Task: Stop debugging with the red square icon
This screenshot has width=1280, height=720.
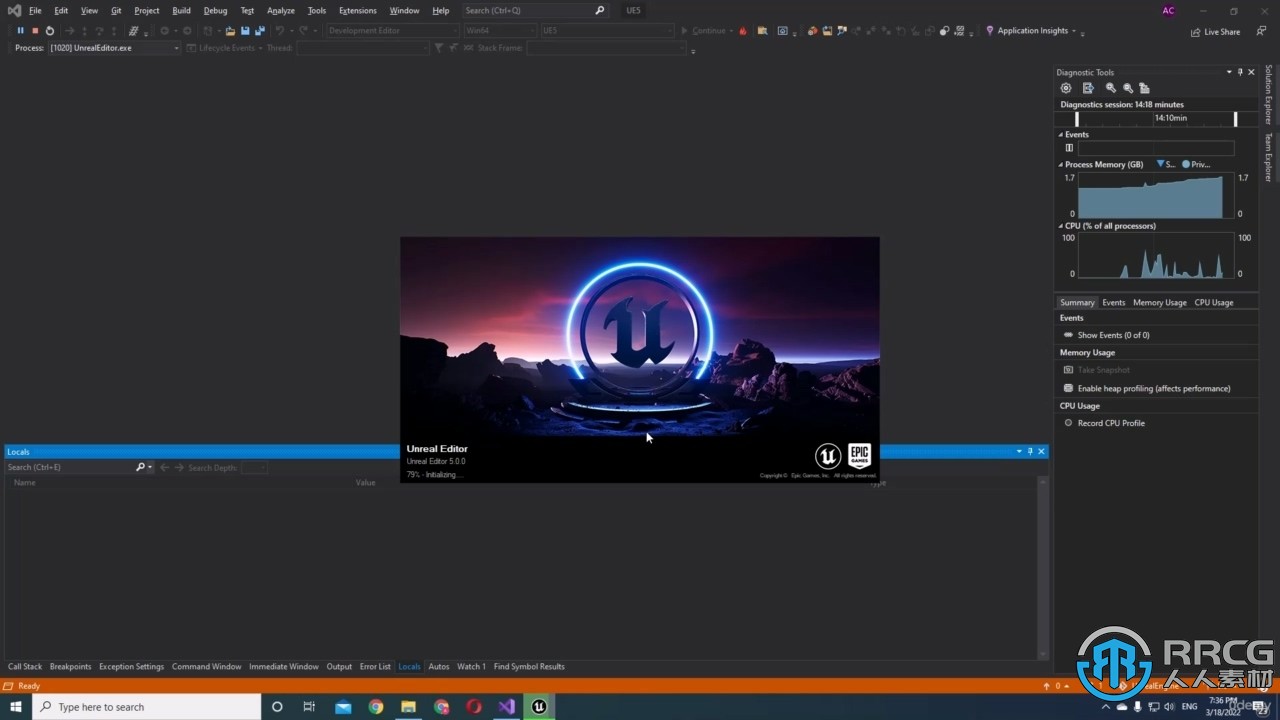Action: pos(35,31)
